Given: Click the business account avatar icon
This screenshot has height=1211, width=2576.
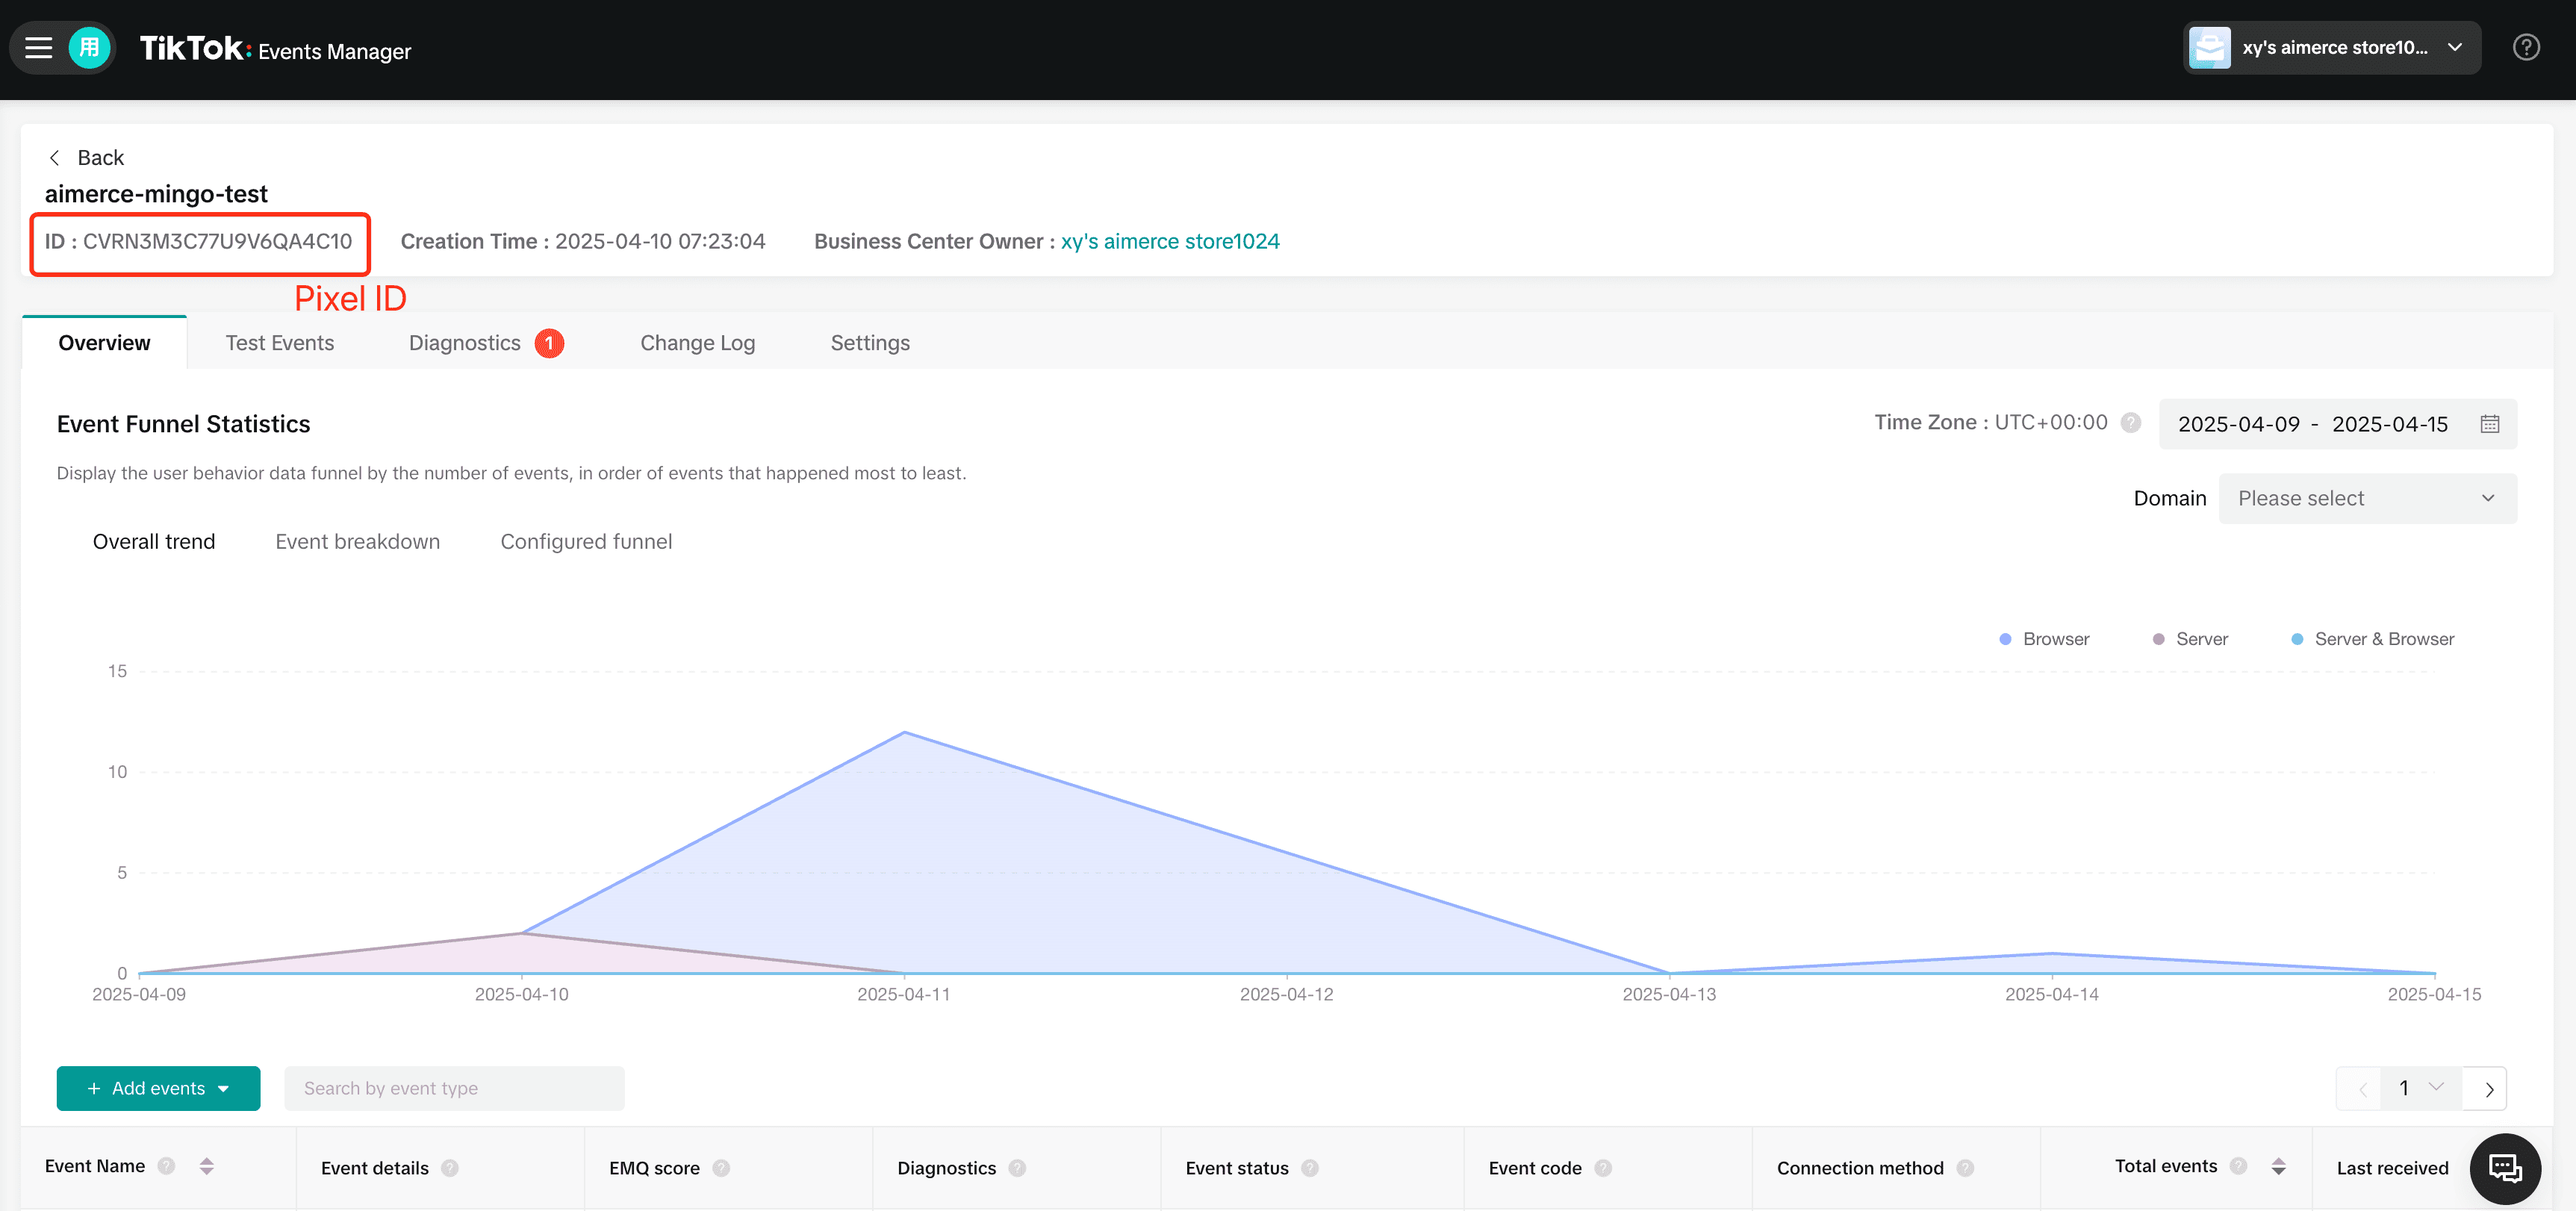Looking at the screenshot, I should 2209,48.
